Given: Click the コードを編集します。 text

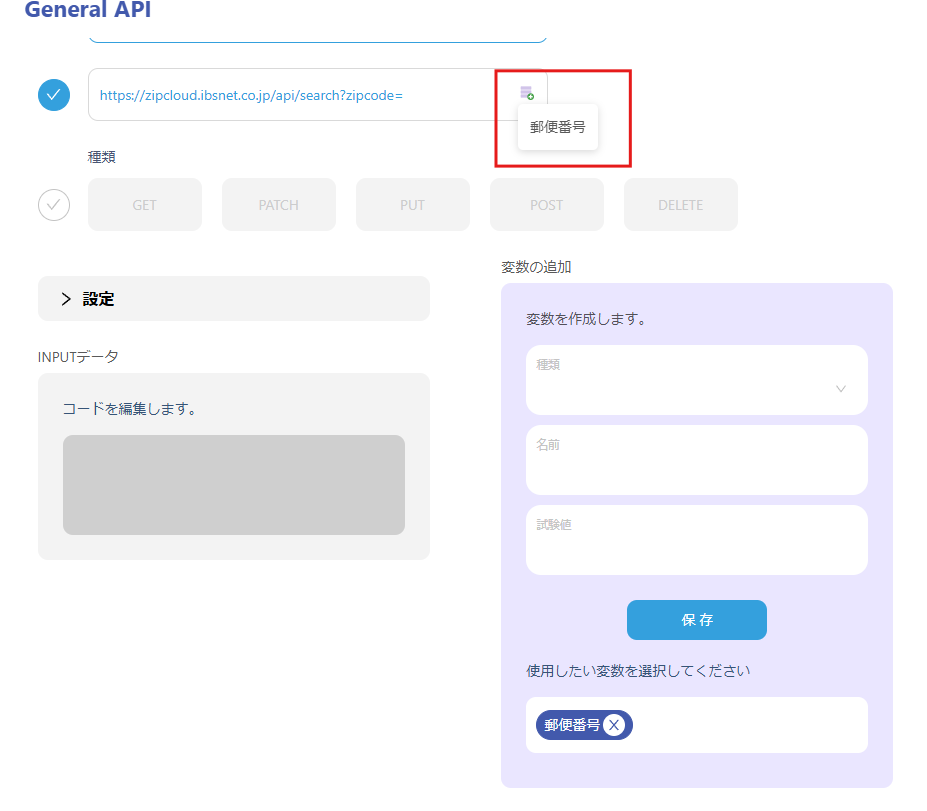Looking at the screenshot, I should [x=129, y=408].
